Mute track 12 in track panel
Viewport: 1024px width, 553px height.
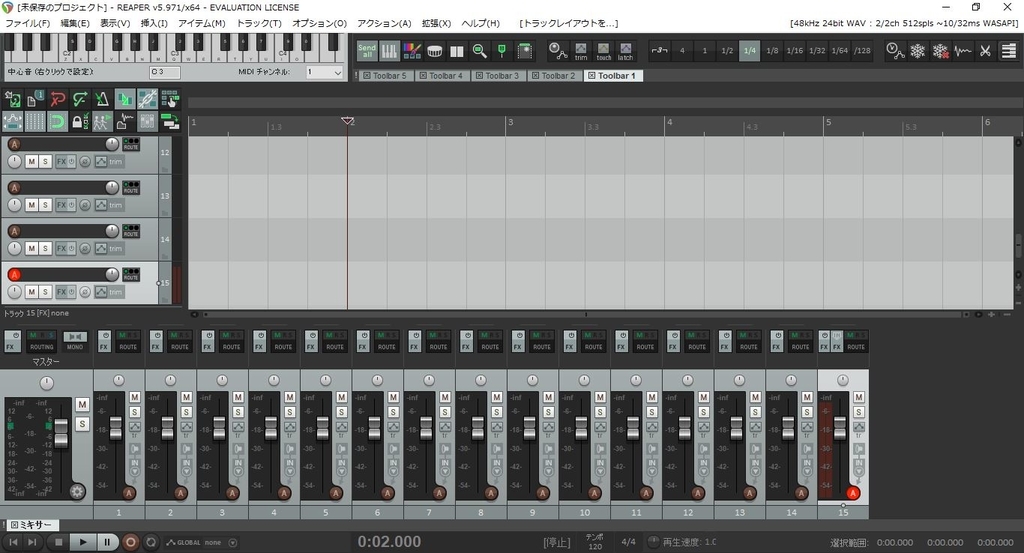tap(31, 161)
